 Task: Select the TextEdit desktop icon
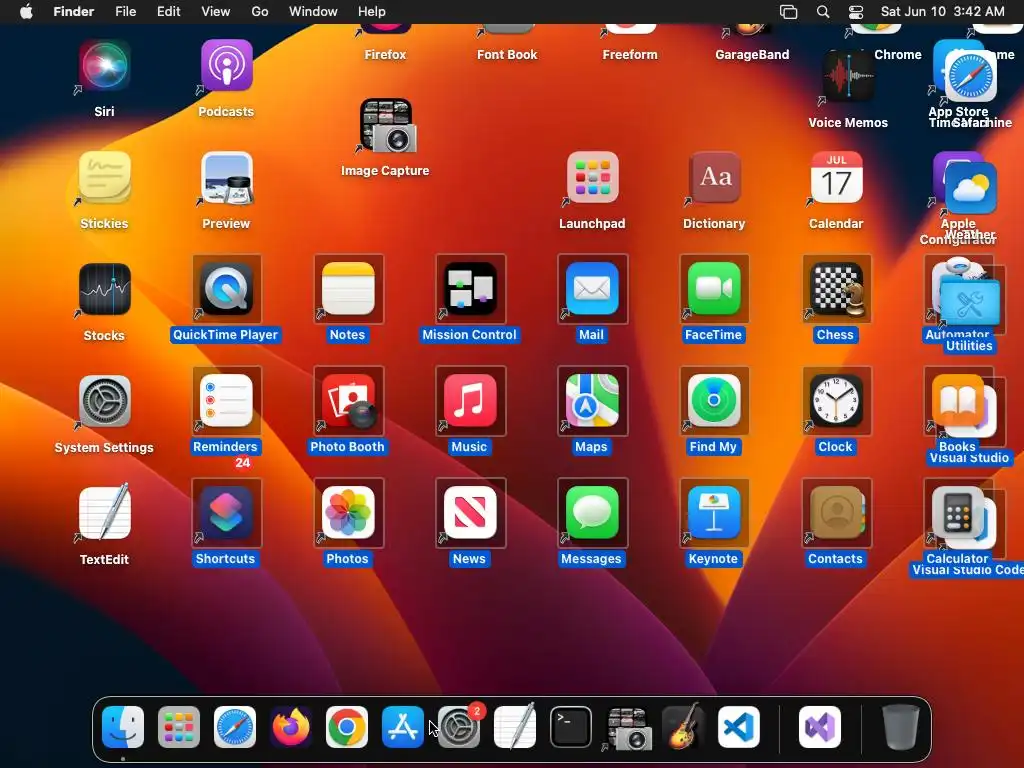point(104,513)
